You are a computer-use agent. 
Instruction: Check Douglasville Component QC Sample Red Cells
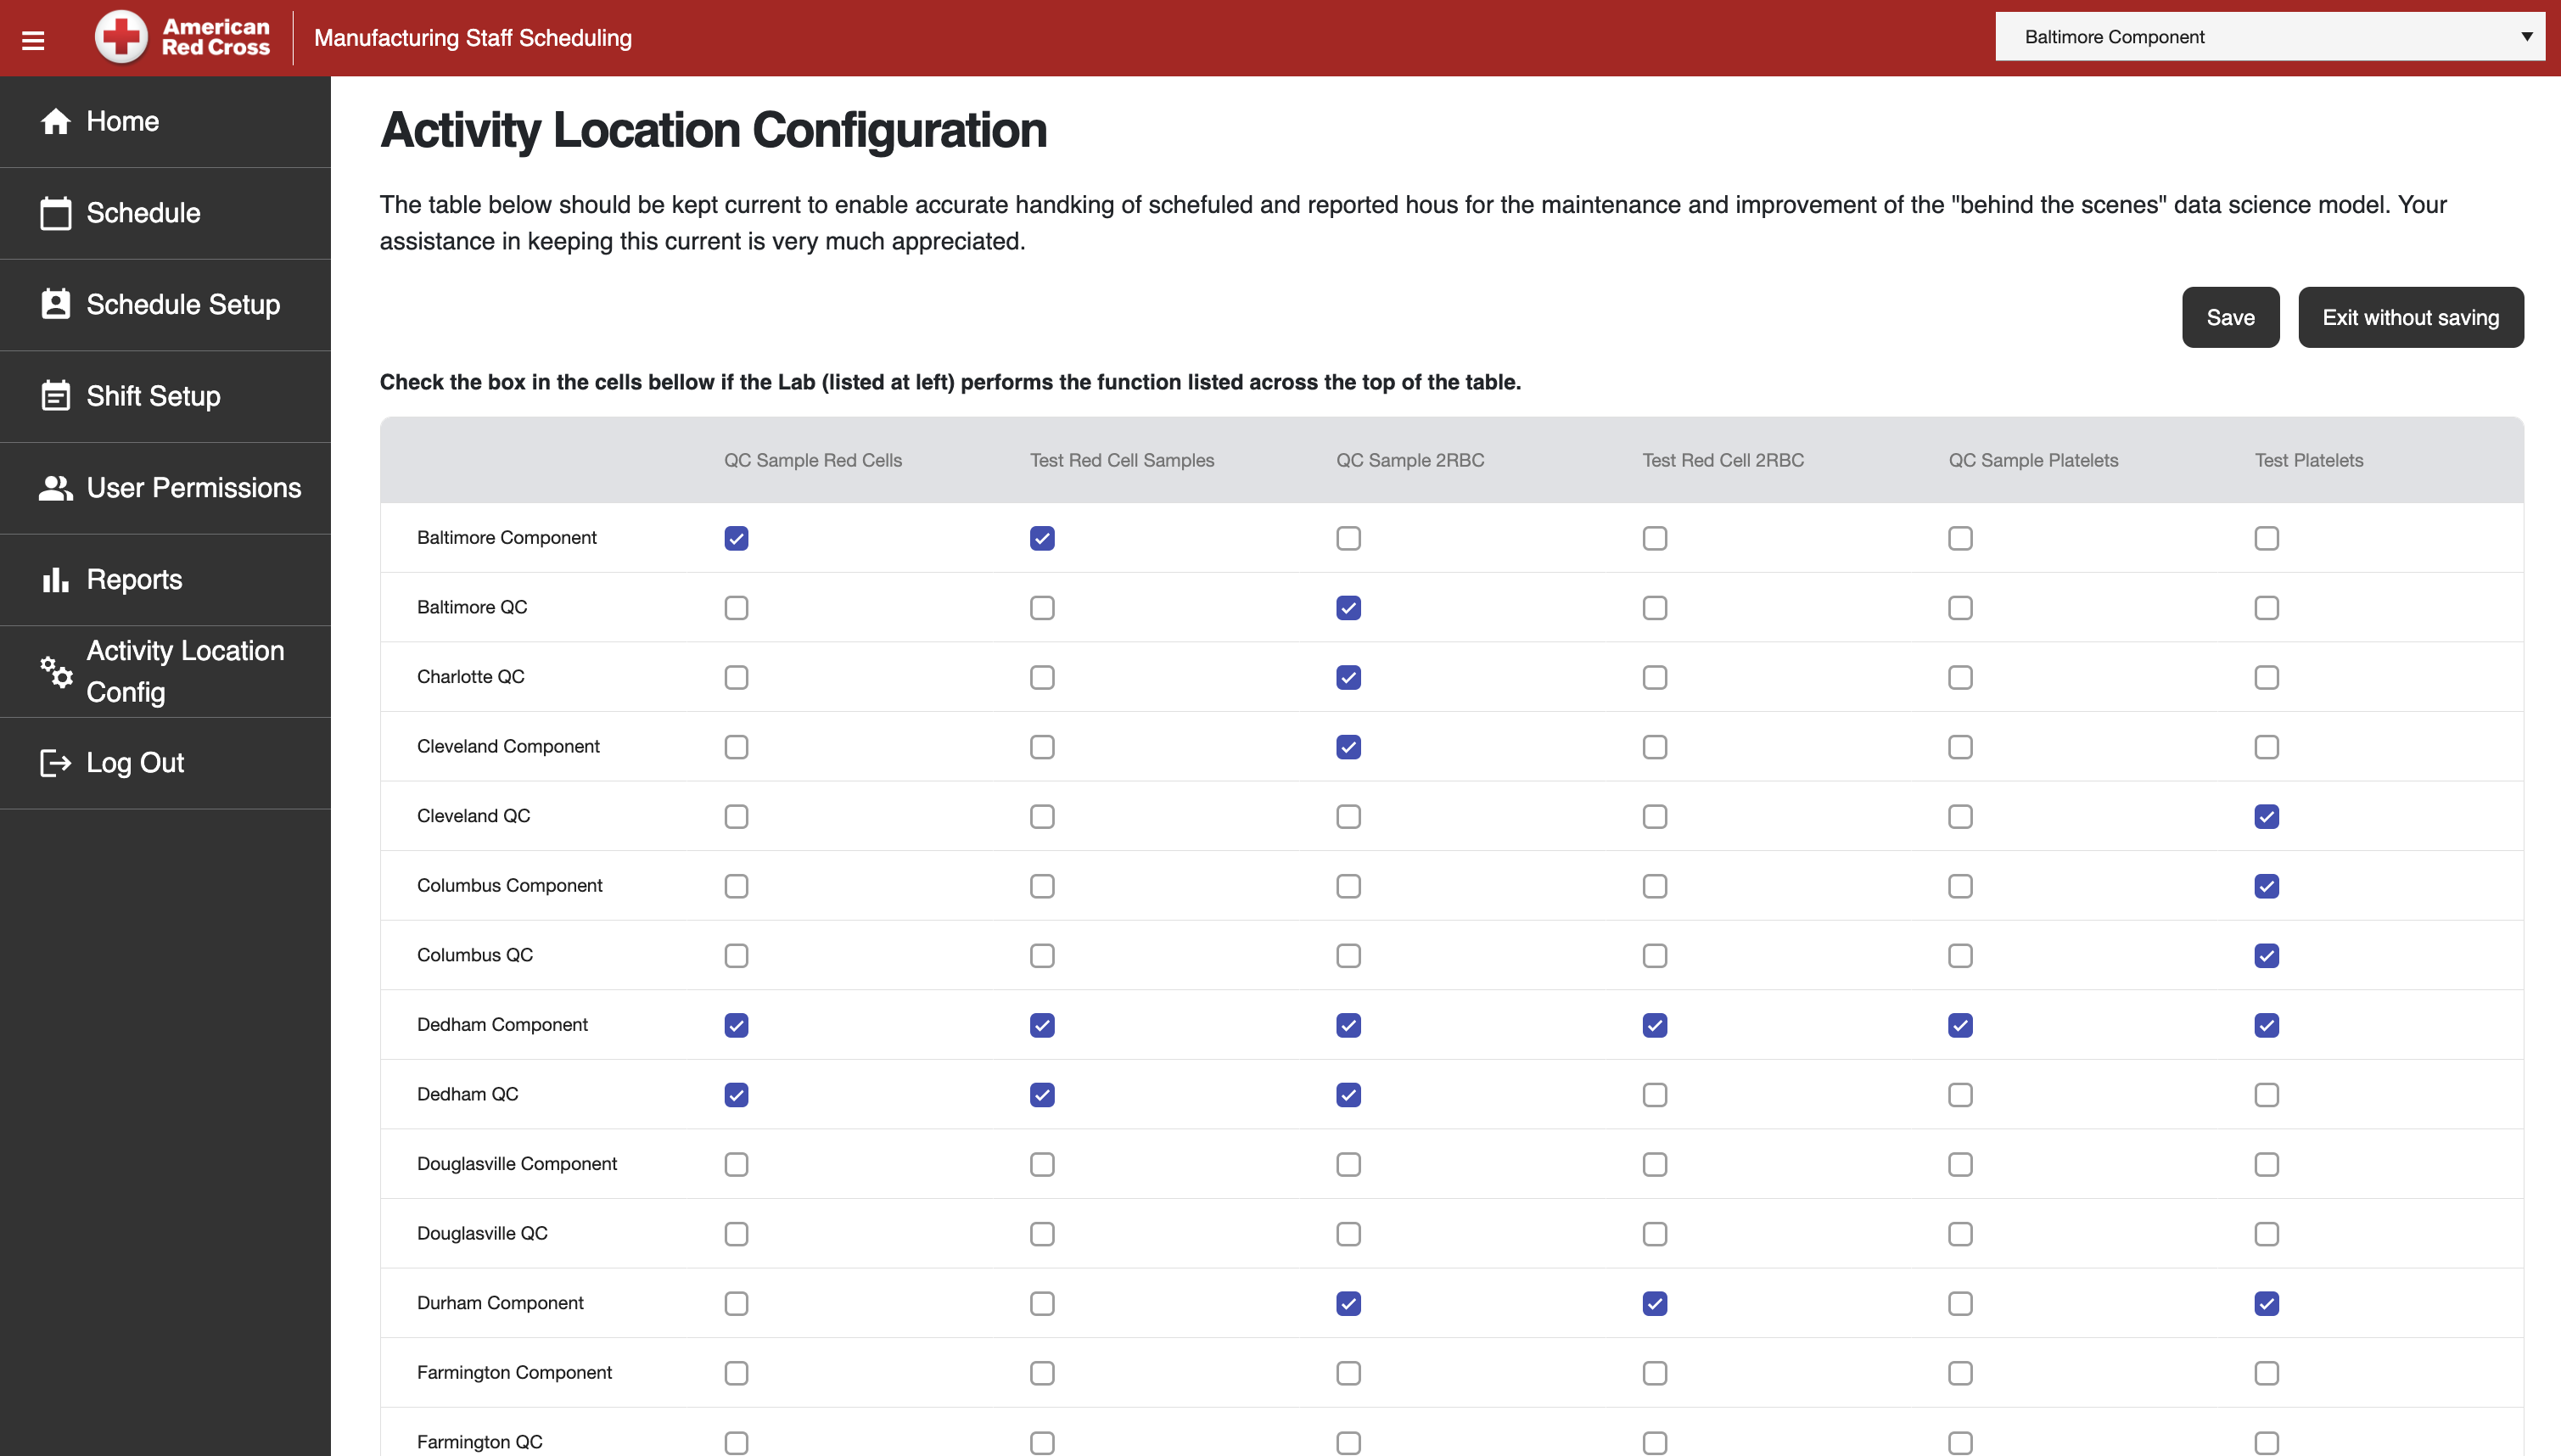736,1164
